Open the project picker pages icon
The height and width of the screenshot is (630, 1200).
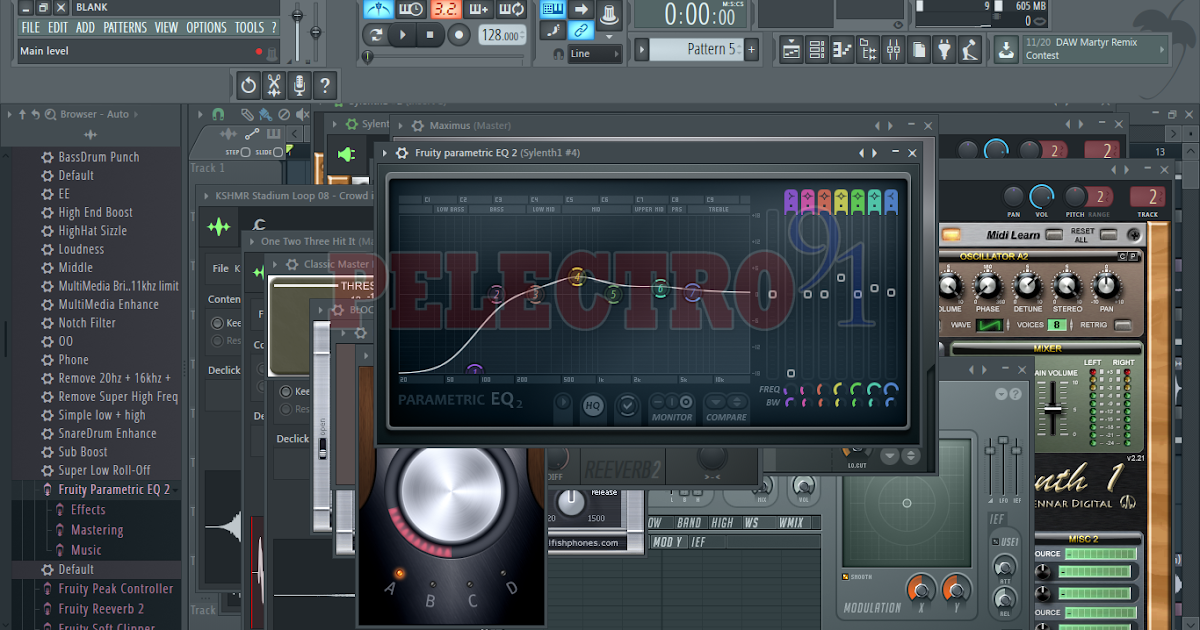(919, 48)
